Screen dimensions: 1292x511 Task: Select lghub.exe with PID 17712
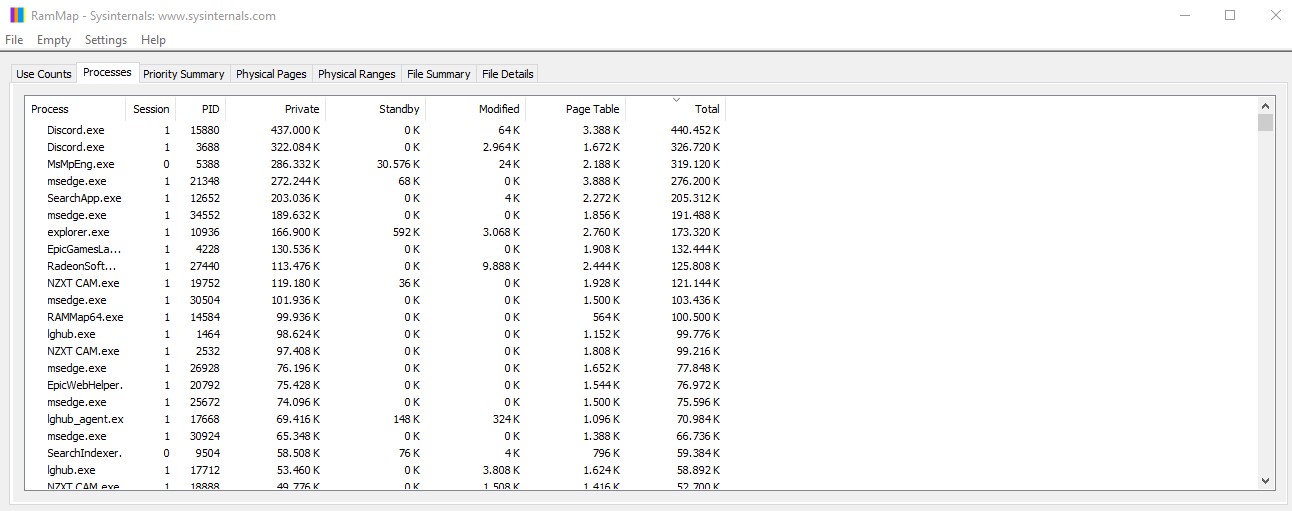click(376, 470)
